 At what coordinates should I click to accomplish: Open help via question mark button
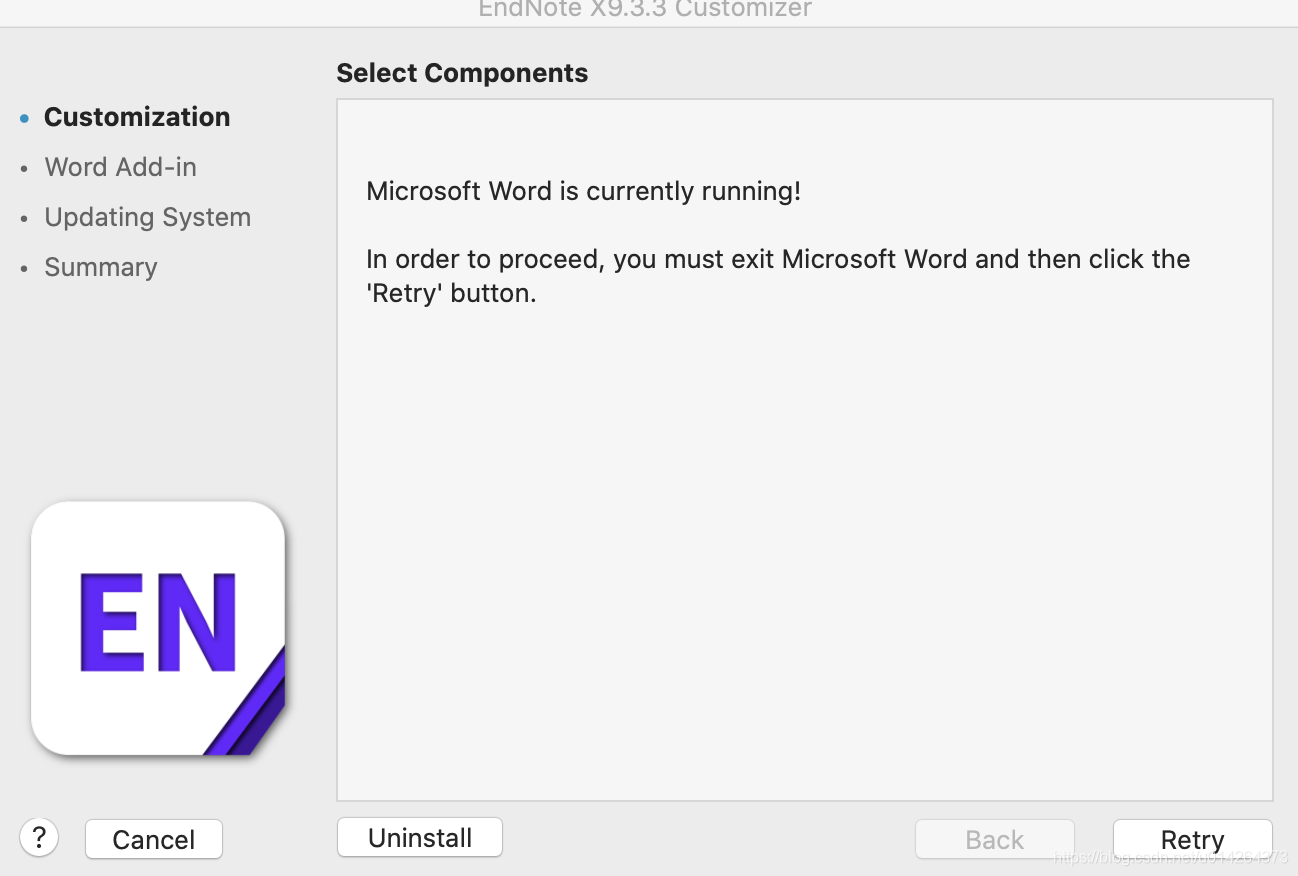click(39, 837)
